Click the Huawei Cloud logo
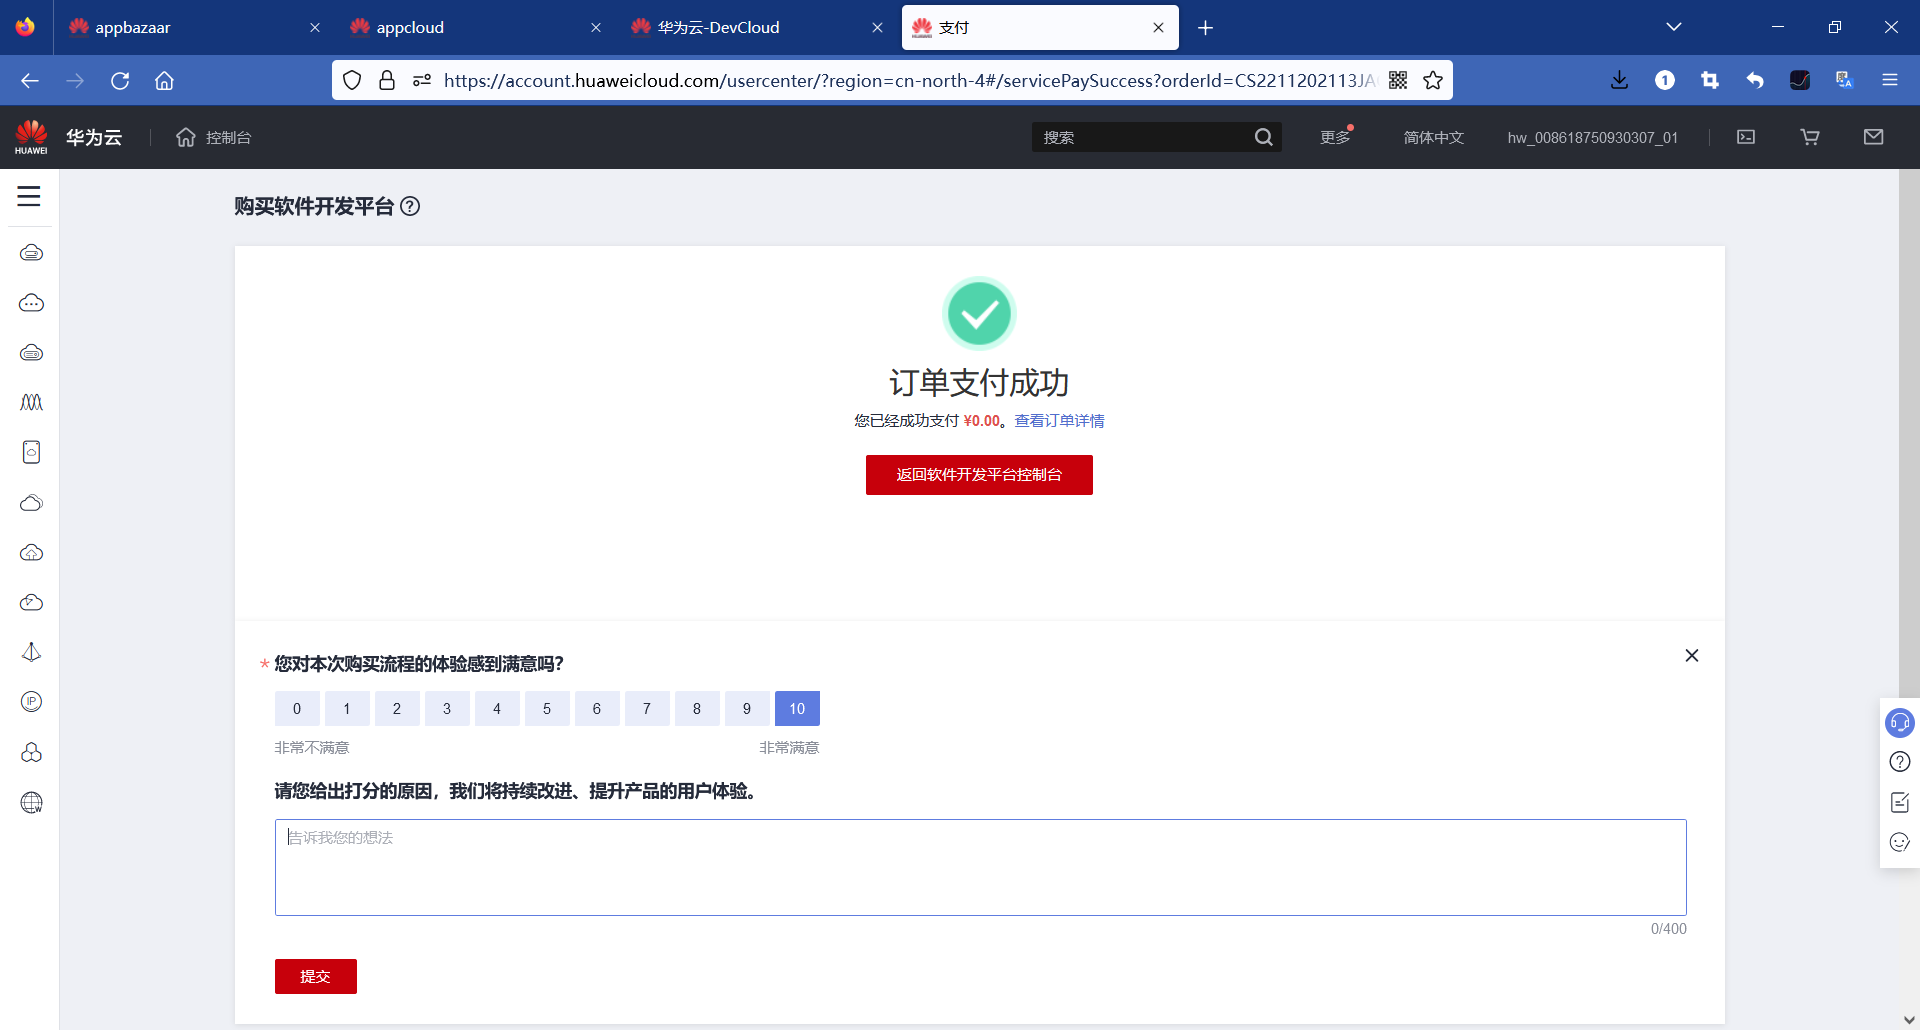The width and height of the screenshot is (1920, 1030). click(31, 137)
